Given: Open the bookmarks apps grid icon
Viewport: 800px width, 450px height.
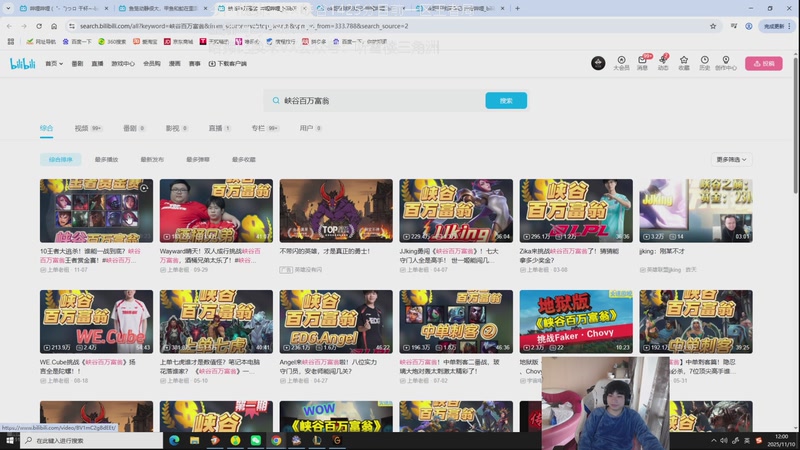Looking at the screenshot, I should click(11, 41).
